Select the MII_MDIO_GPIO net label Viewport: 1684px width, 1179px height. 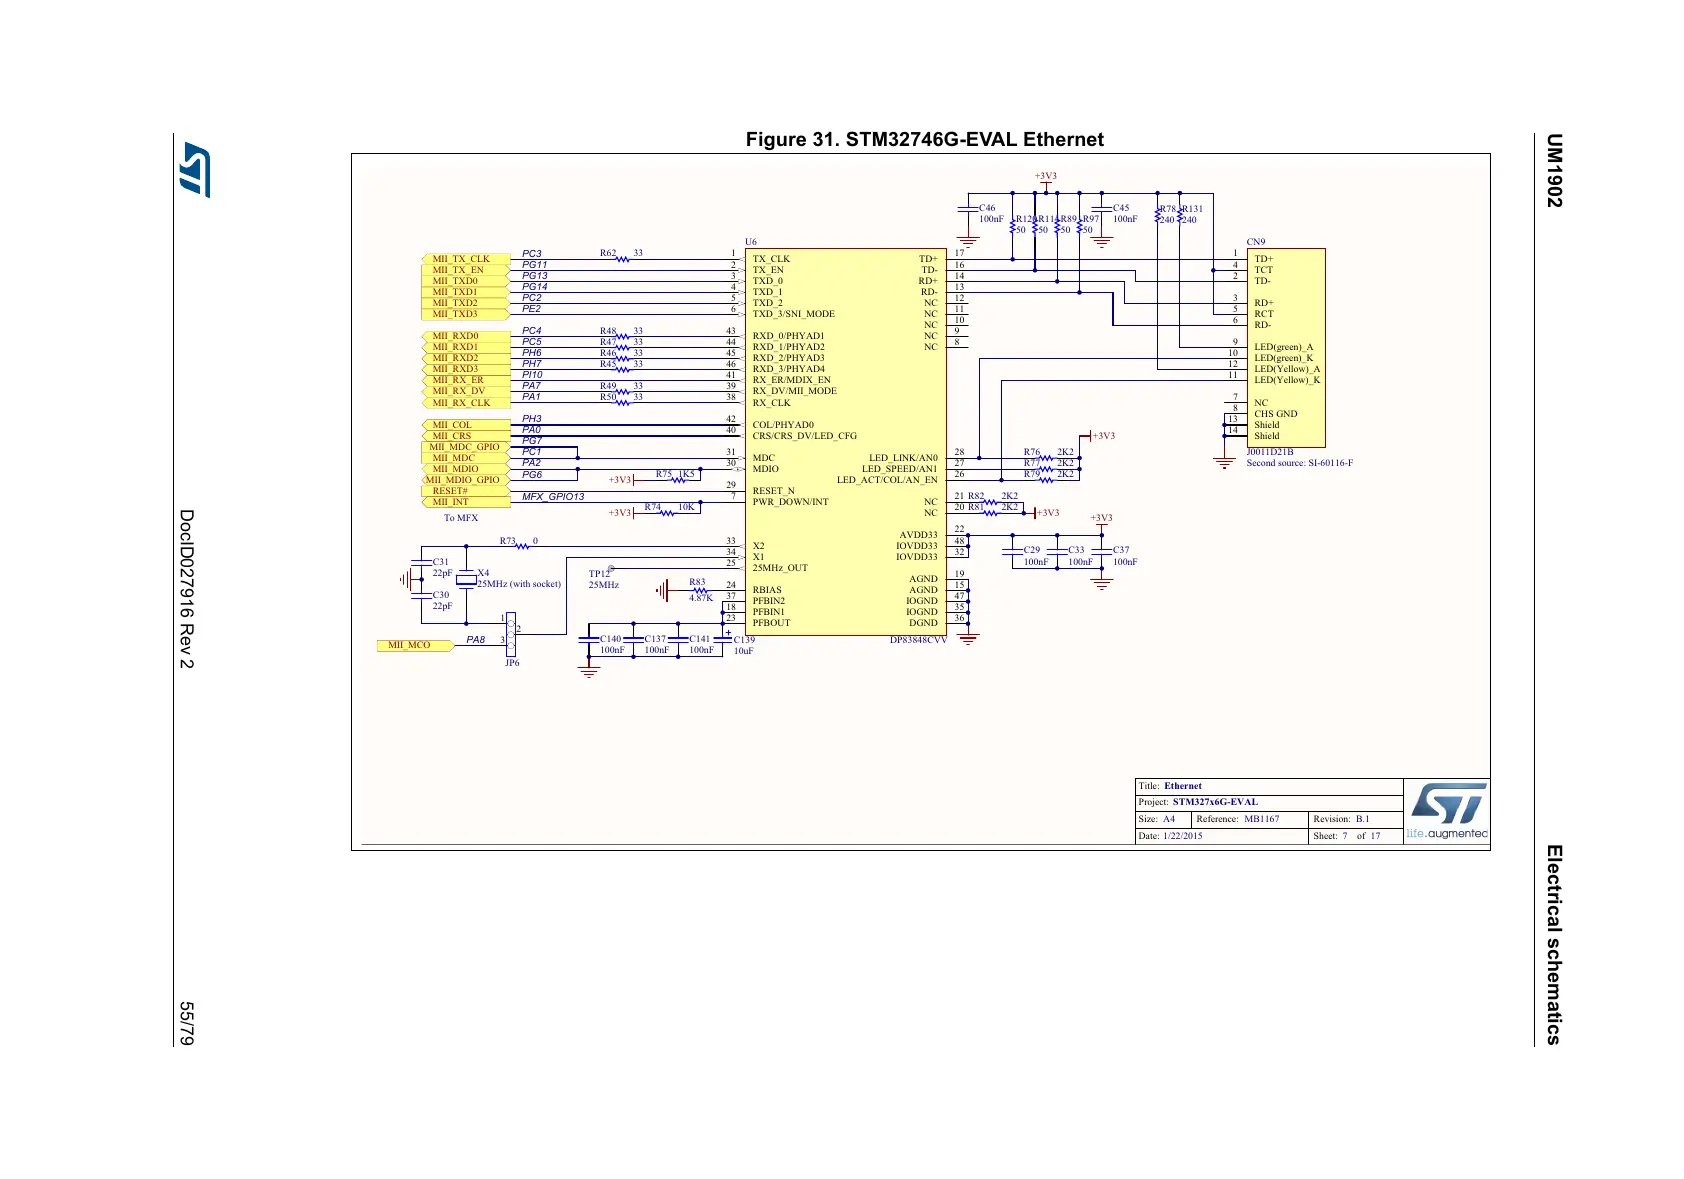(x=465, y=480)
